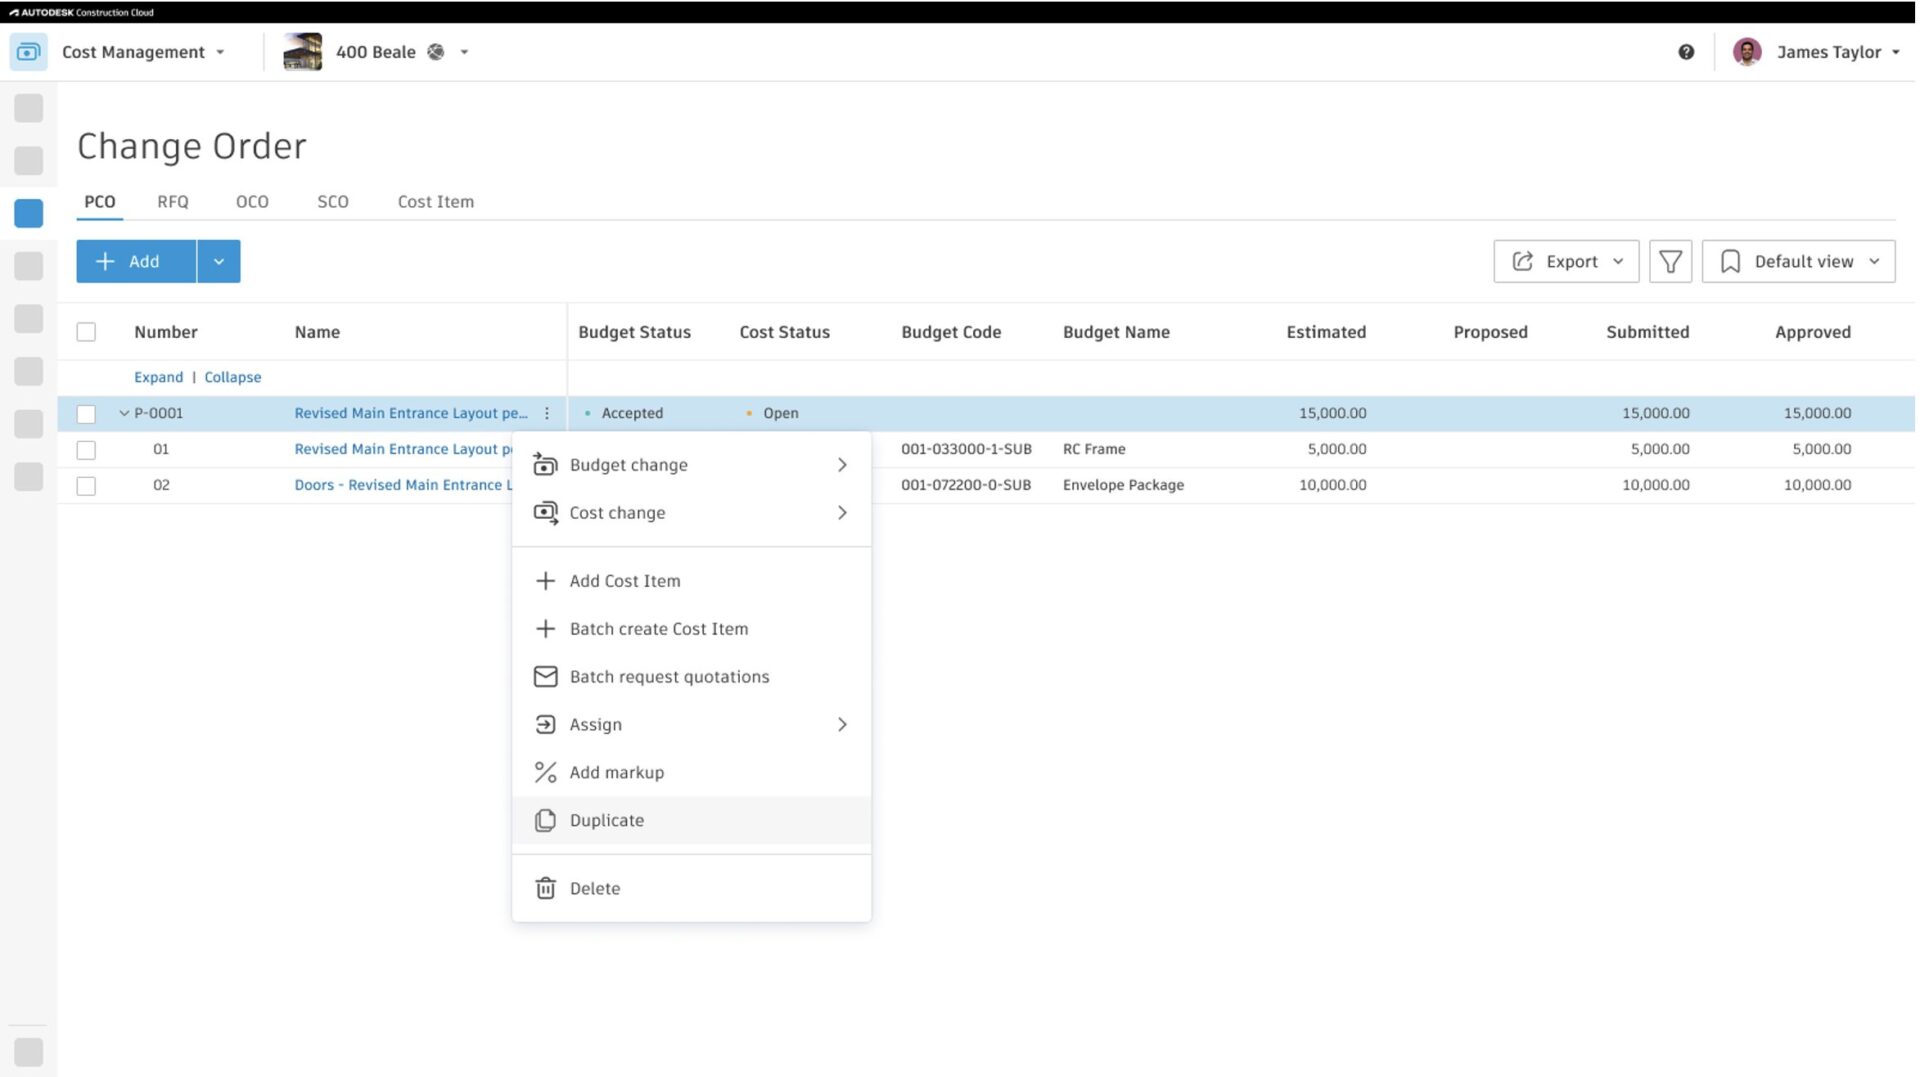This screenshot has width=1920, height=1077.
Task: Toggle the select-all checkbox in header
Action: pos(87,332)
